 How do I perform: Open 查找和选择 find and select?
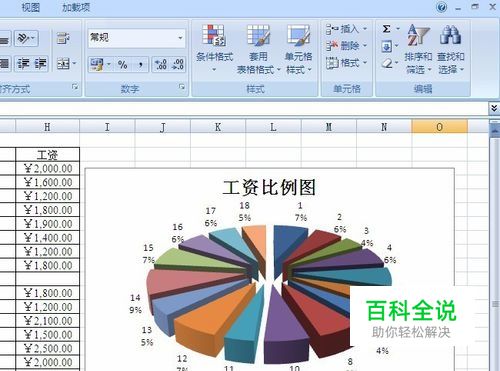coord(451,49)
